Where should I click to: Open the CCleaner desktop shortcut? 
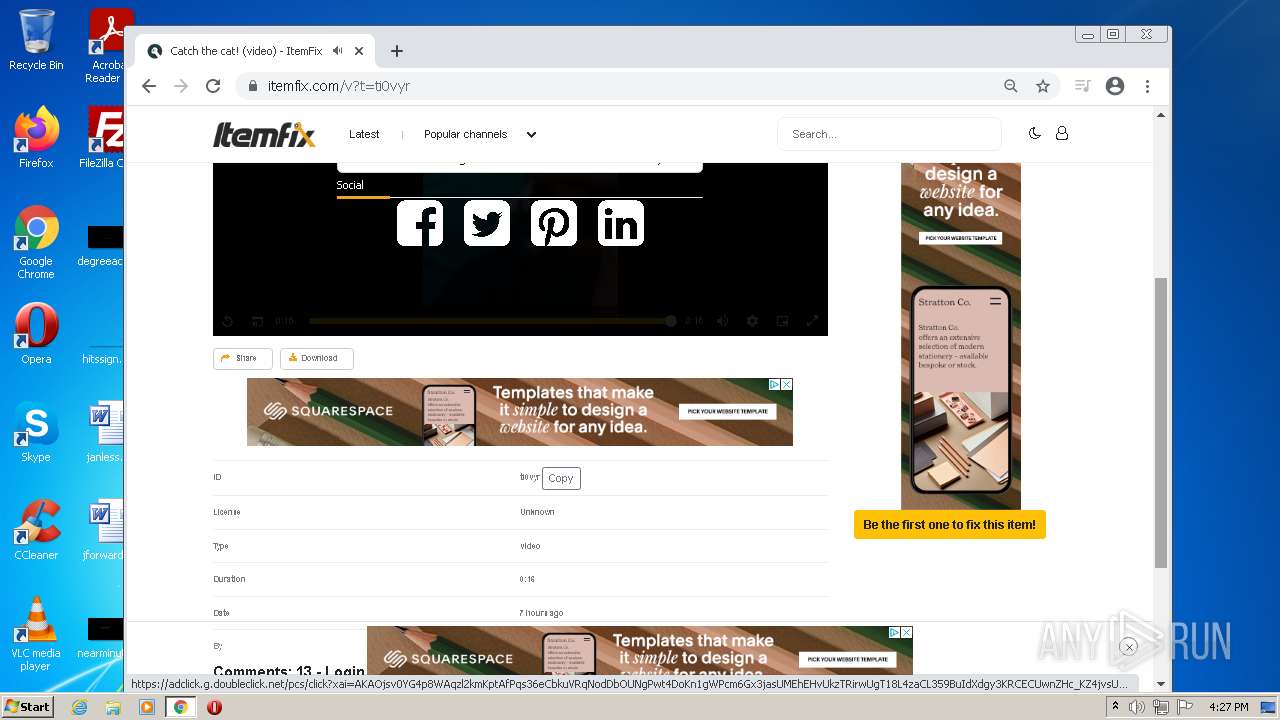pyautogui.click(x=36, y=530)
